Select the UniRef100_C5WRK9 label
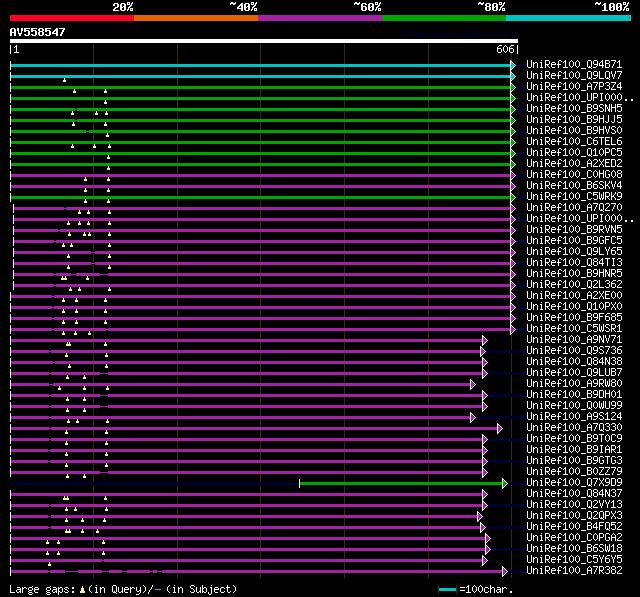 point(574,197)
